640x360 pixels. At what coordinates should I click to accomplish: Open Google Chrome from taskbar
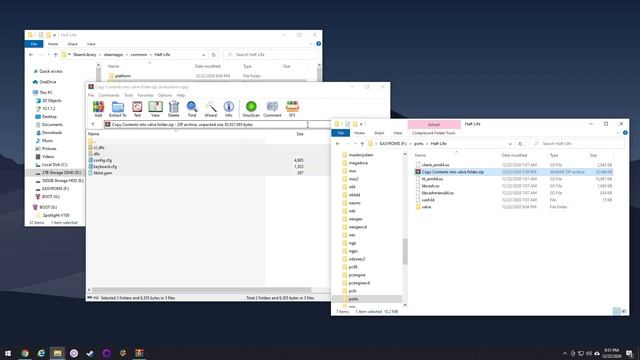click(x=25, y=353)
